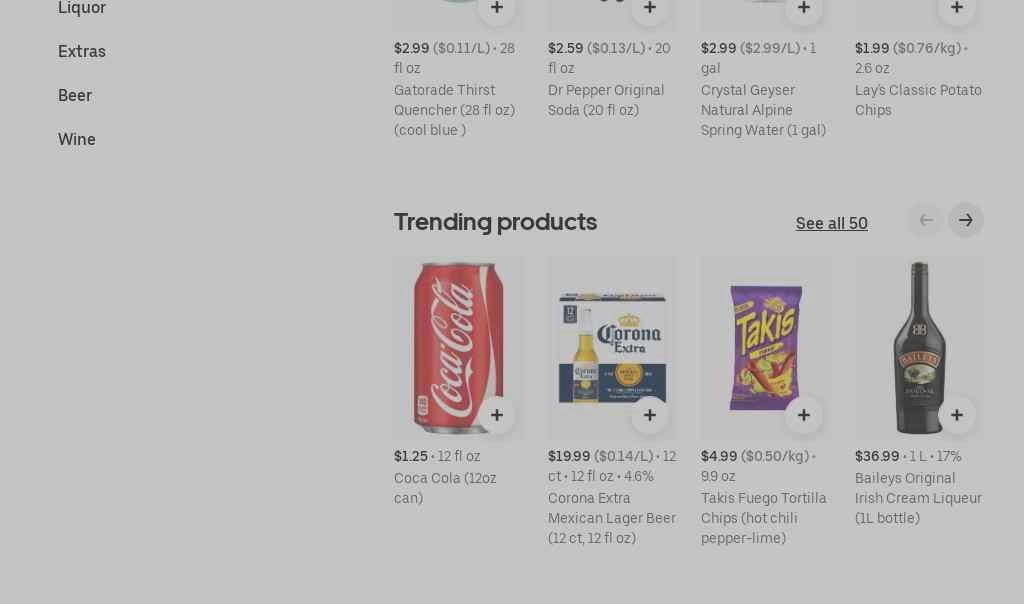Open Corona Extra Mexican Lager Beer product
This screenshot has width=1024, height=604.
click(x=611, y=518)
